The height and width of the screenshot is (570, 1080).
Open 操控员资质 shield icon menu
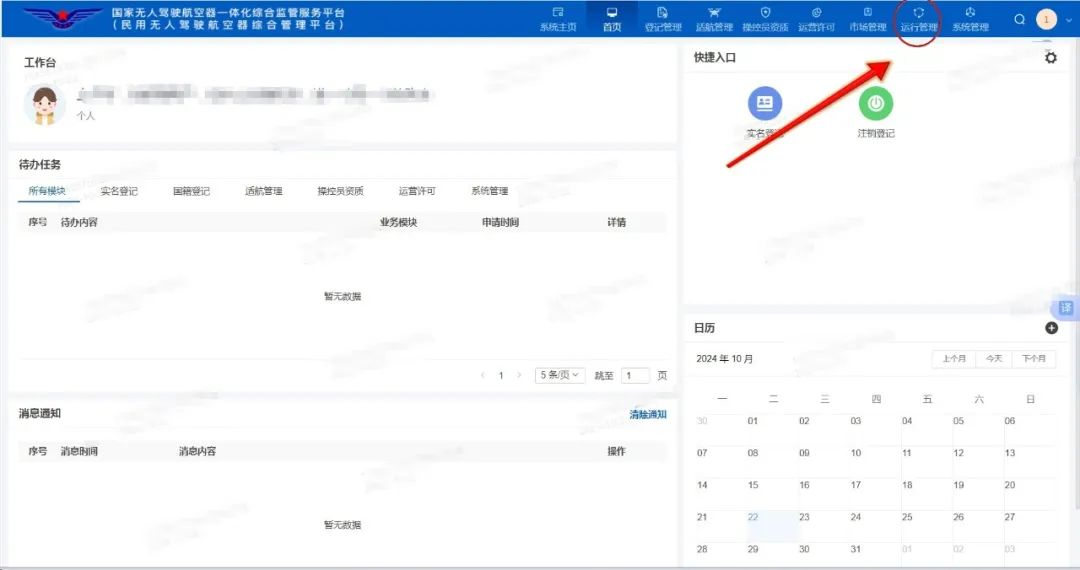tap(765, 19)
